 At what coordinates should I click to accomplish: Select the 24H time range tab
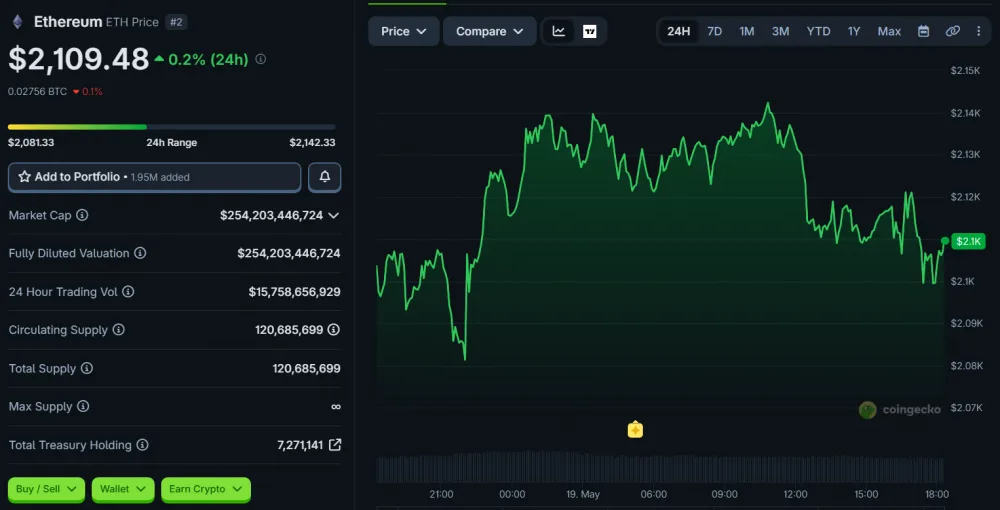(679, 31)
